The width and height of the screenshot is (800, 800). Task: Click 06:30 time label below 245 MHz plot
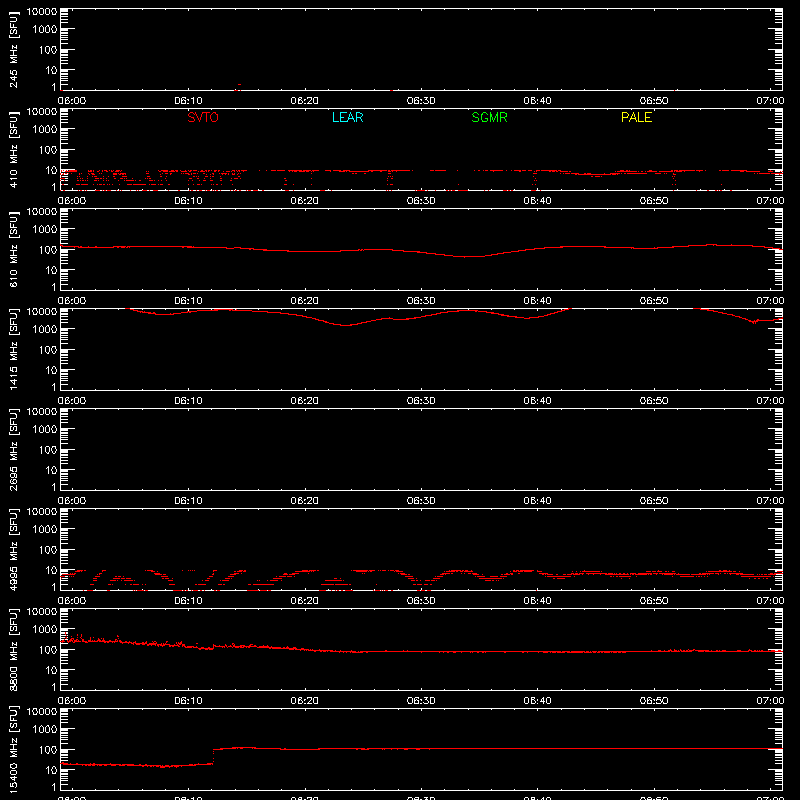(x=421, y=101)
